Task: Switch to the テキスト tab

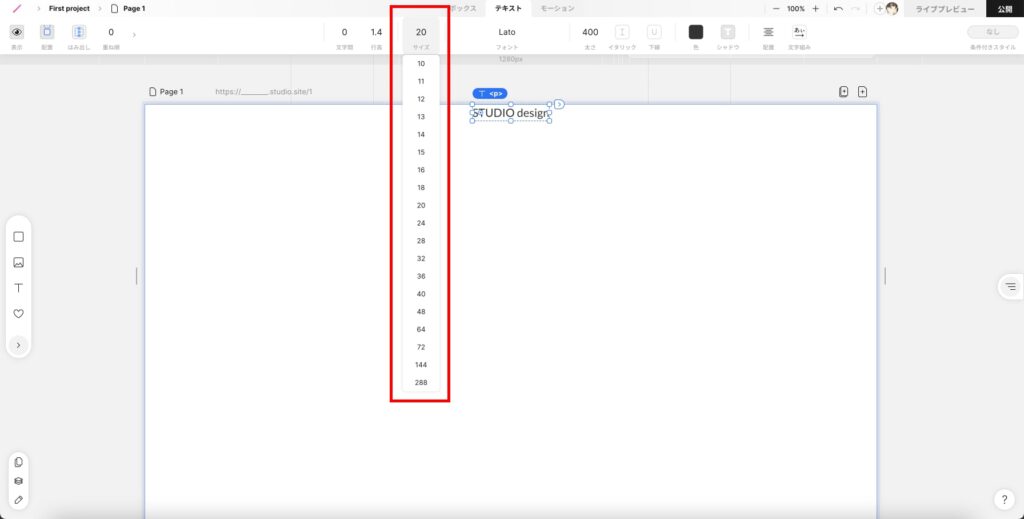Action: pos(508,8)
